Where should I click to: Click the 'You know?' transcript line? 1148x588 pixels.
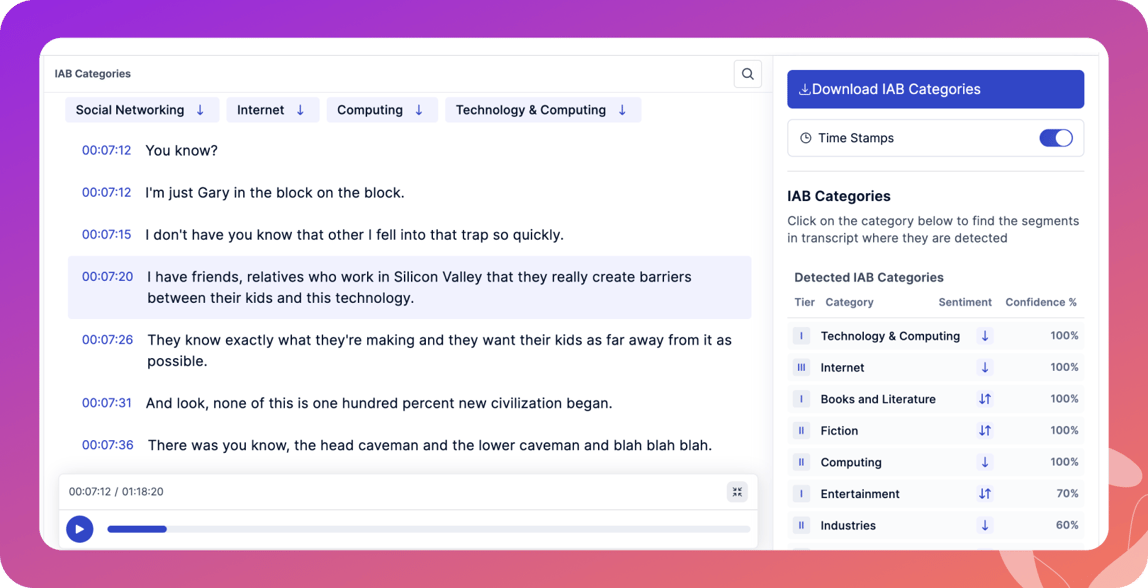click(x=182, y=151)
